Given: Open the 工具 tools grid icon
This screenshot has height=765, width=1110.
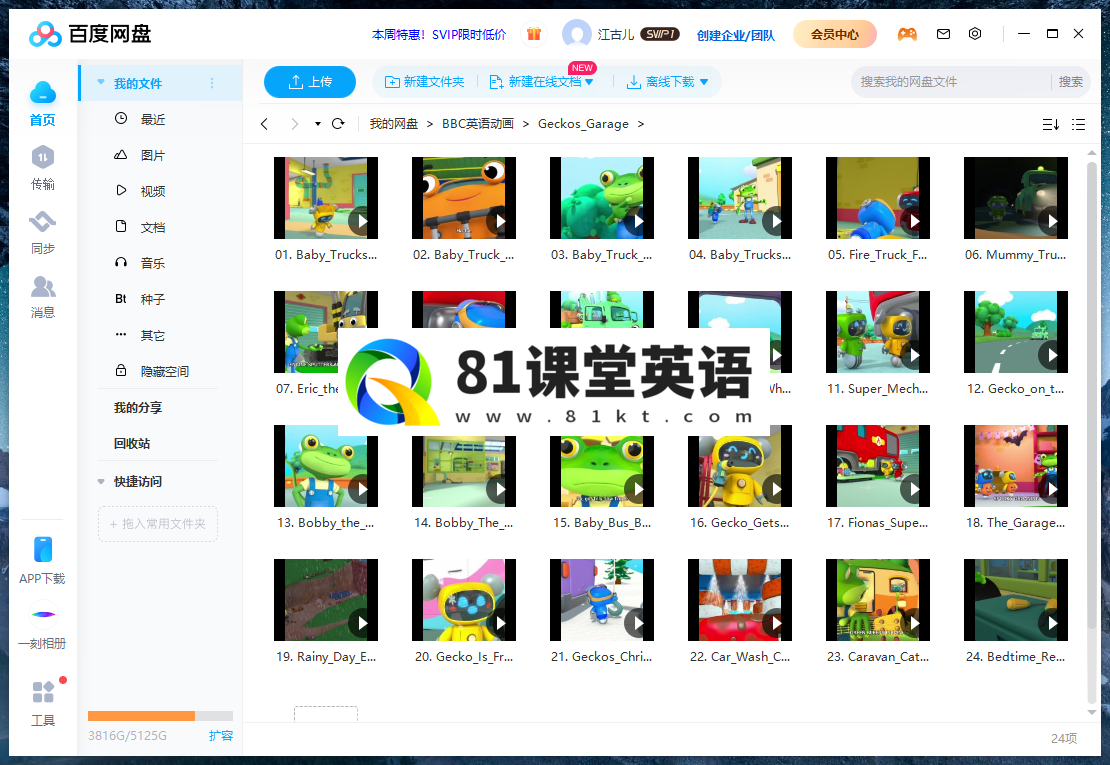Looking at the screenshot, I should [42, 691].
